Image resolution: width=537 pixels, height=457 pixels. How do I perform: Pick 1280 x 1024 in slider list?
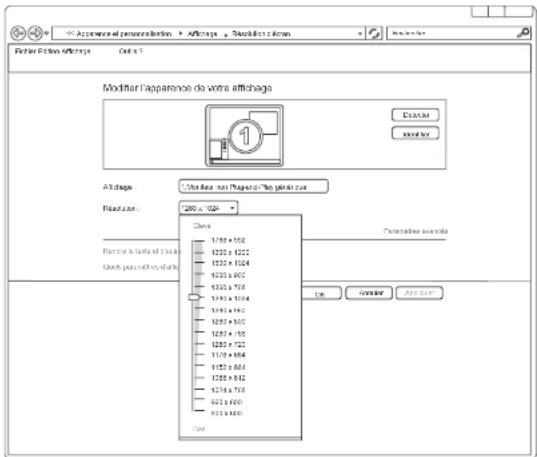(x=230, y=298)
